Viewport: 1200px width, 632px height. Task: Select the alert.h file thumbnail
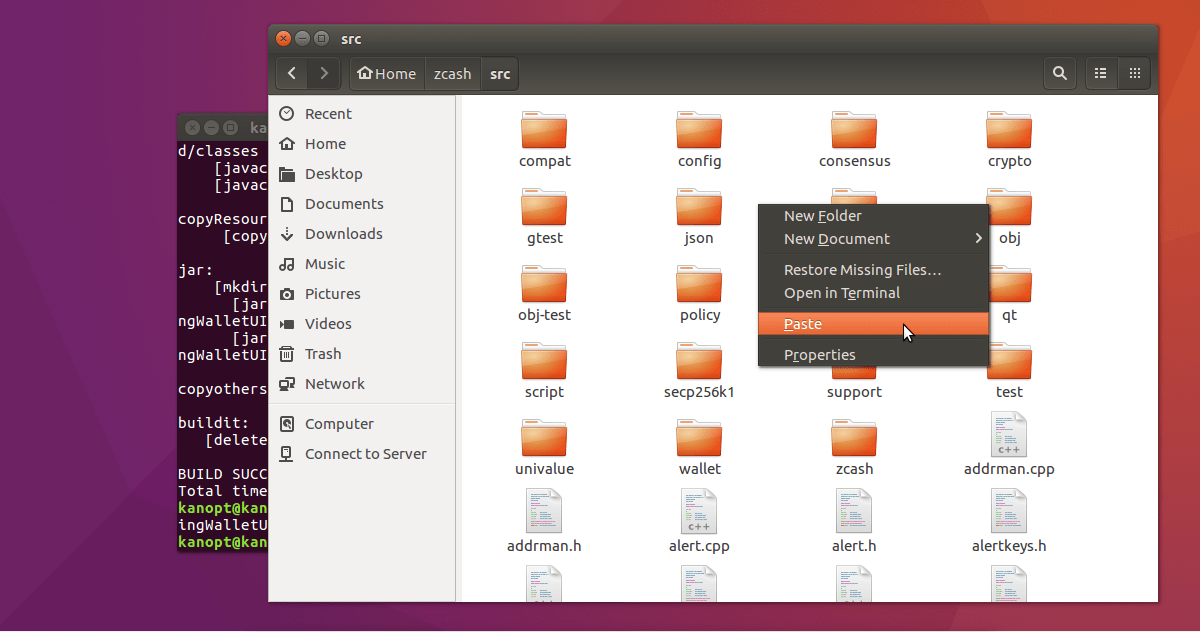click(854, 512)
